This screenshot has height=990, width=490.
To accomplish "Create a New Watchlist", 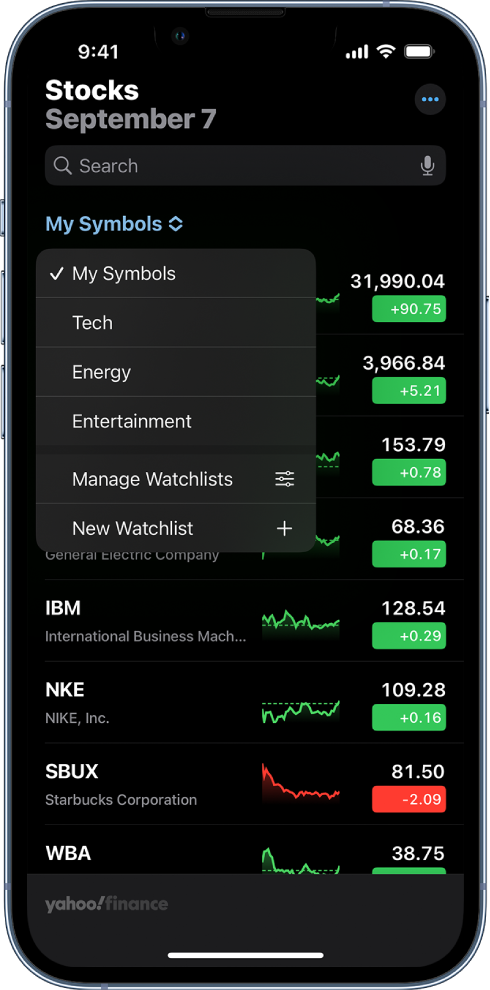I will (176, 528).
